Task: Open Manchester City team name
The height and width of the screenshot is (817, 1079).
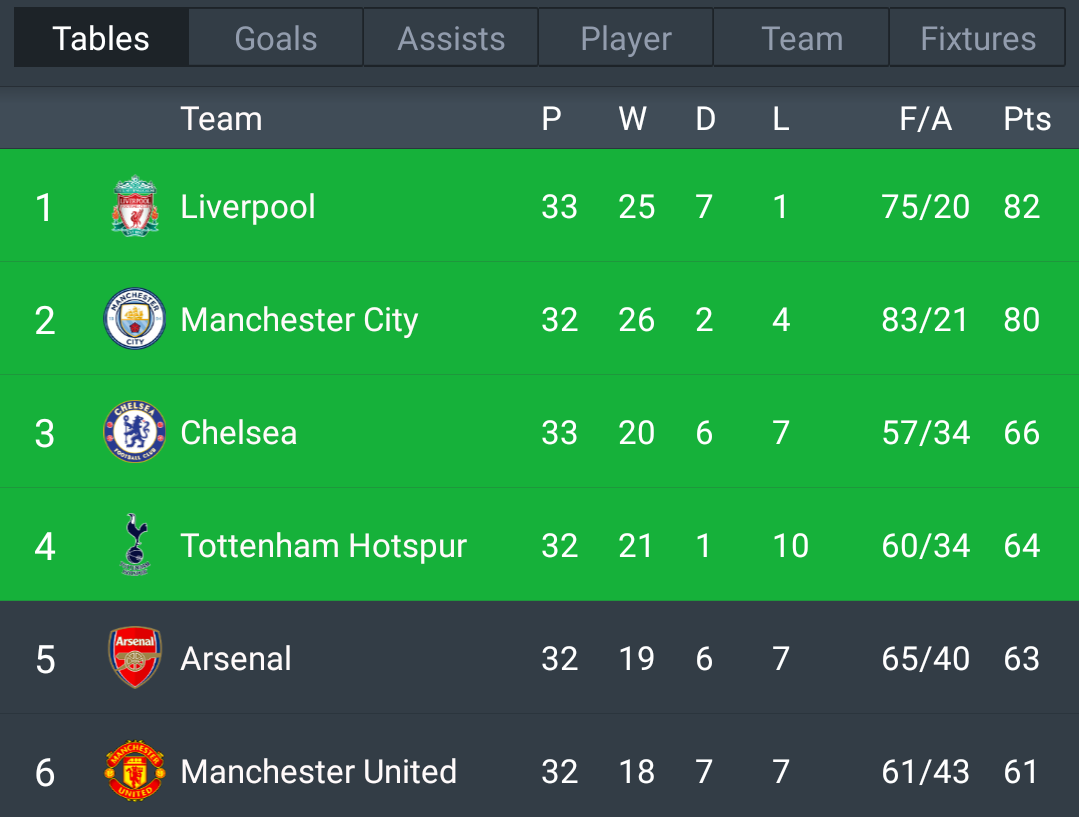Action: coord(299,320)
